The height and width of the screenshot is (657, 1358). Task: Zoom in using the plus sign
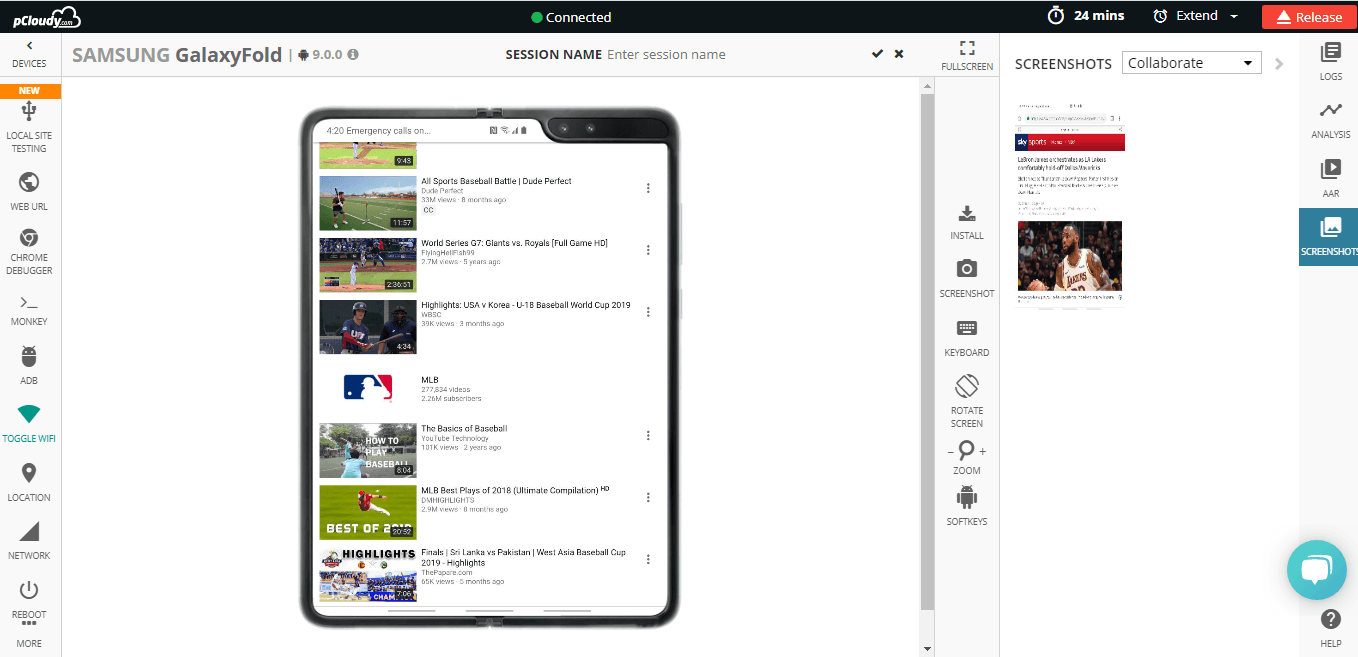(x=983, y=452)
